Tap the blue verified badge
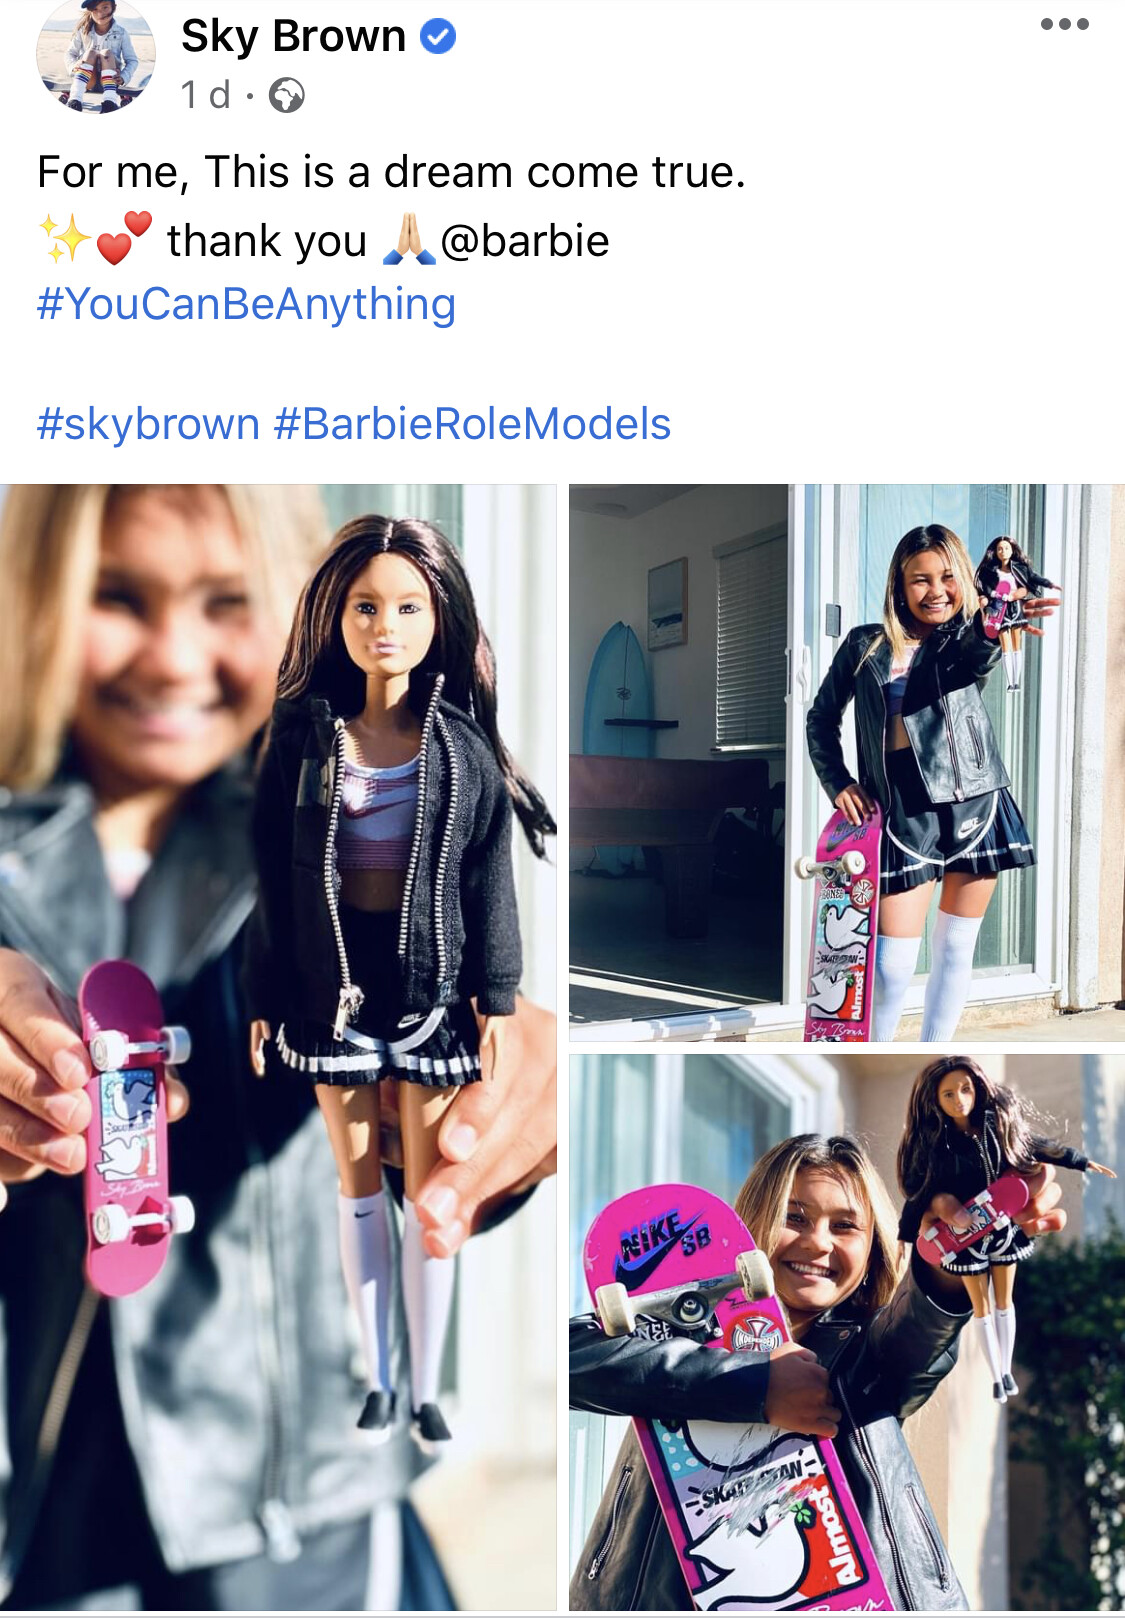The image size is (1125, 1620). pyautogui.click(x=438, y=37)
